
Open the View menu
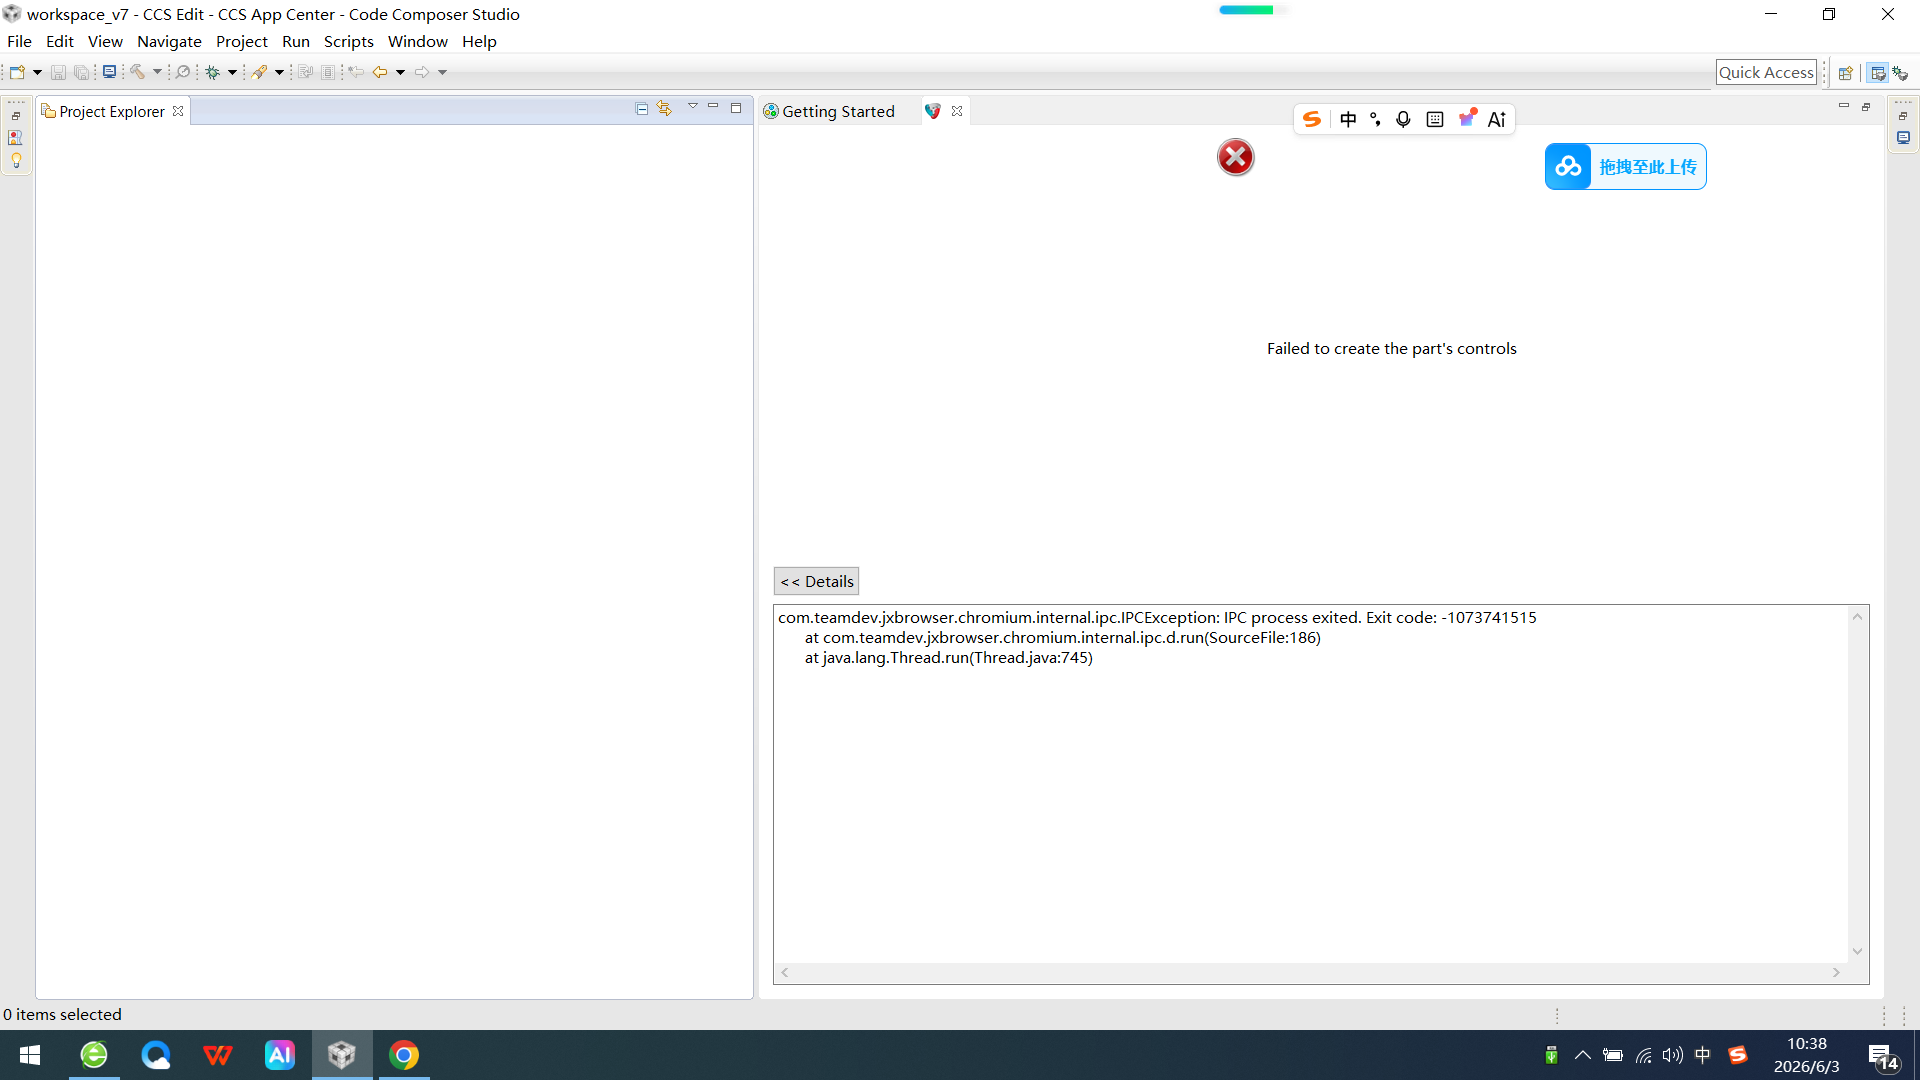105,42
